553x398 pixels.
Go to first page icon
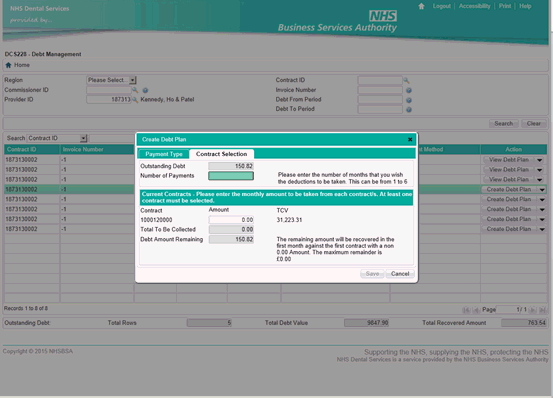click(466, 310)
